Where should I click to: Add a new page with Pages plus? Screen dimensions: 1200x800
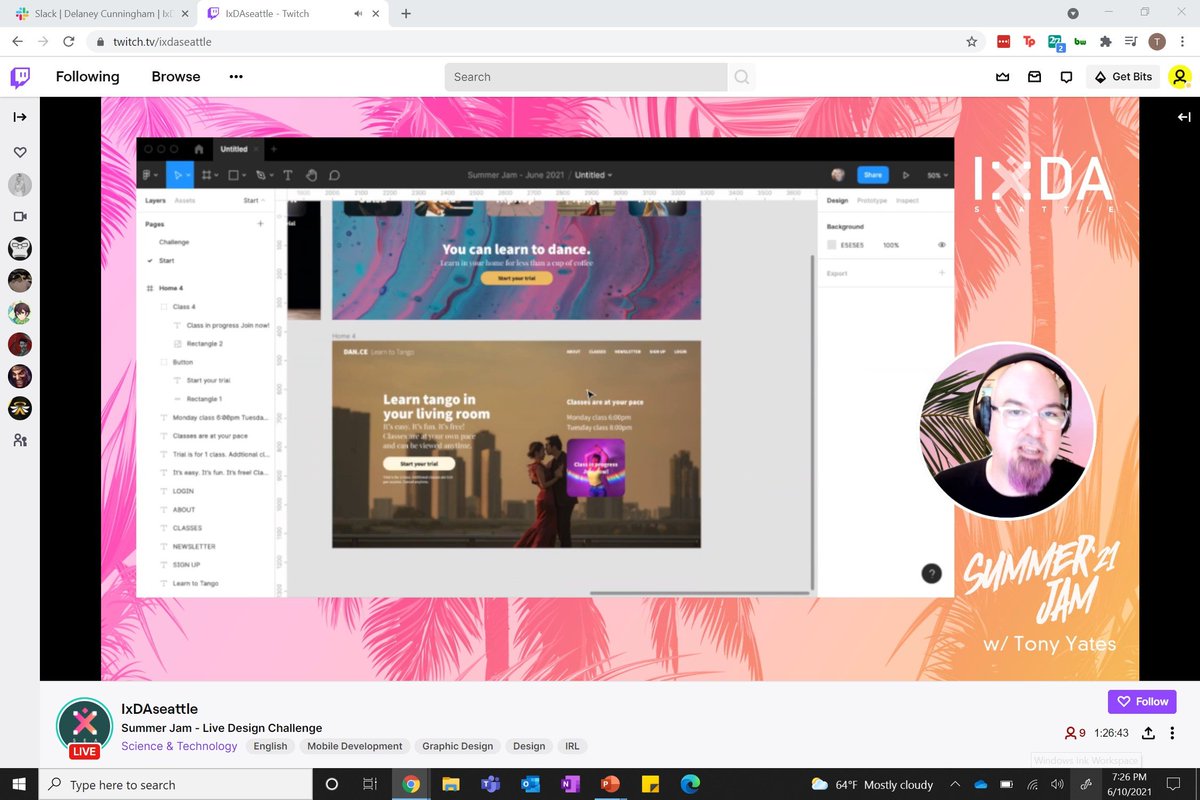tap(261, 224)
